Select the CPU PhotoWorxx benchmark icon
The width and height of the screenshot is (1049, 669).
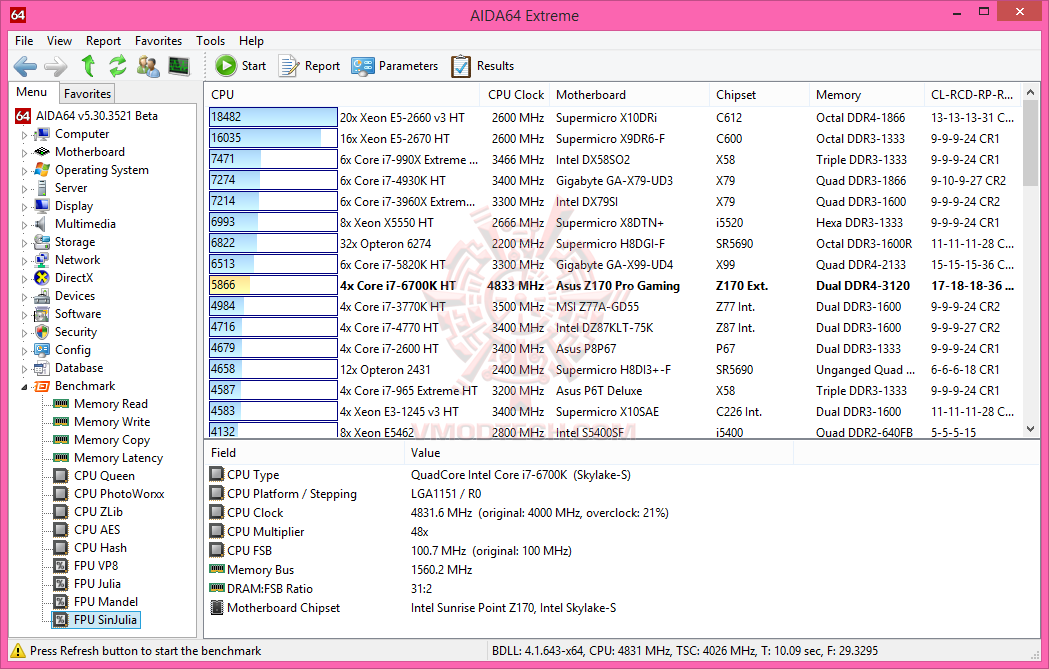tap(61, 494)
